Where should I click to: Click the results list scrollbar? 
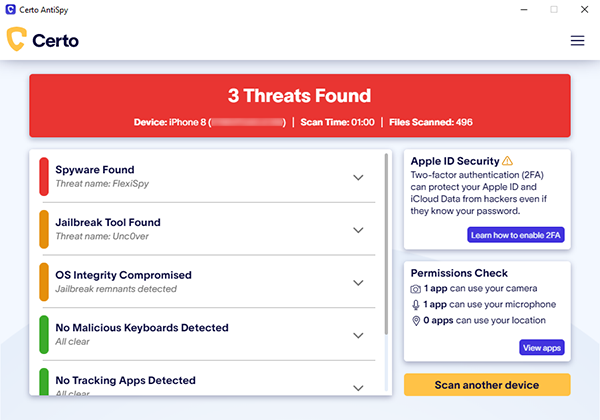[386, 244]
